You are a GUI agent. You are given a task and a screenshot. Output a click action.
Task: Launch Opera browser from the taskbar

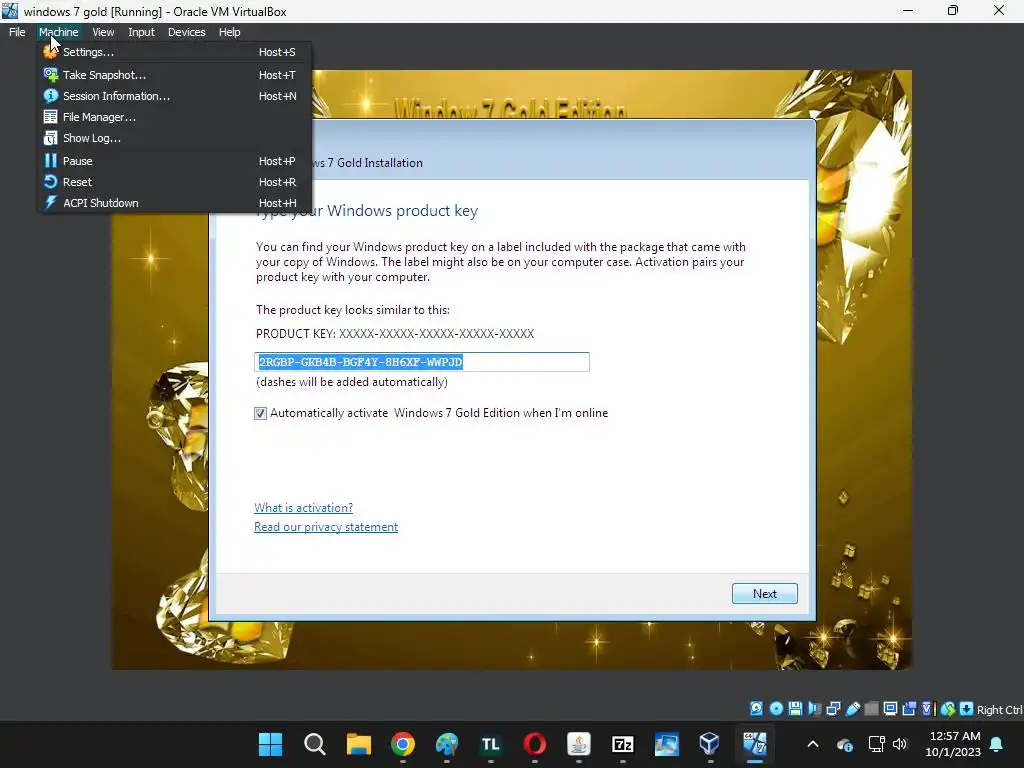[535, 744]
